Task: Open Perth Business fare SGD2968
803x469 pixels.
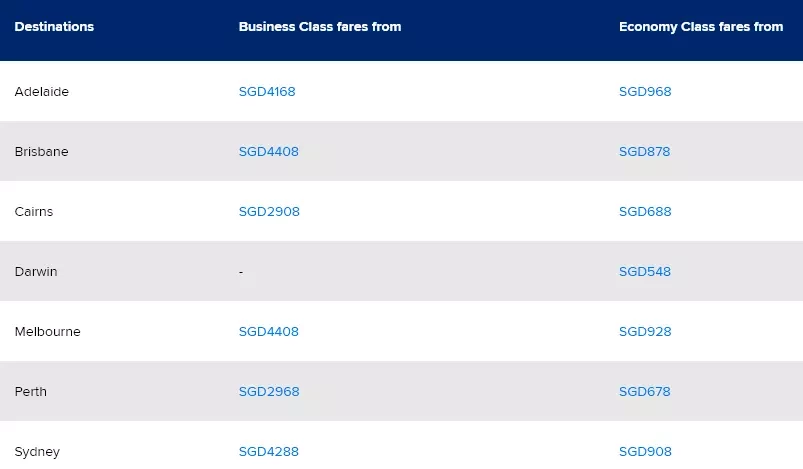Action: 269,391
